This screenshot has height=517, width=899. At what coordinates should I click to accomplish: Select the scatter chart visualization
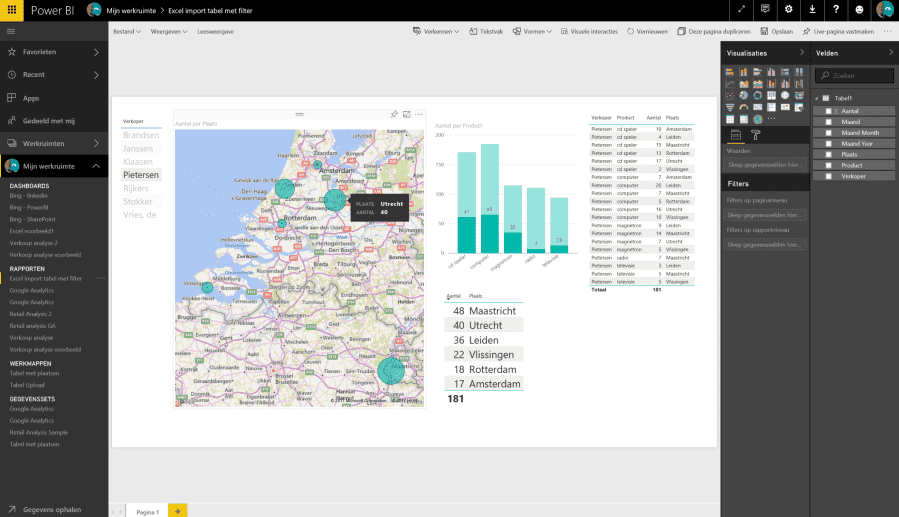[730, 95]
